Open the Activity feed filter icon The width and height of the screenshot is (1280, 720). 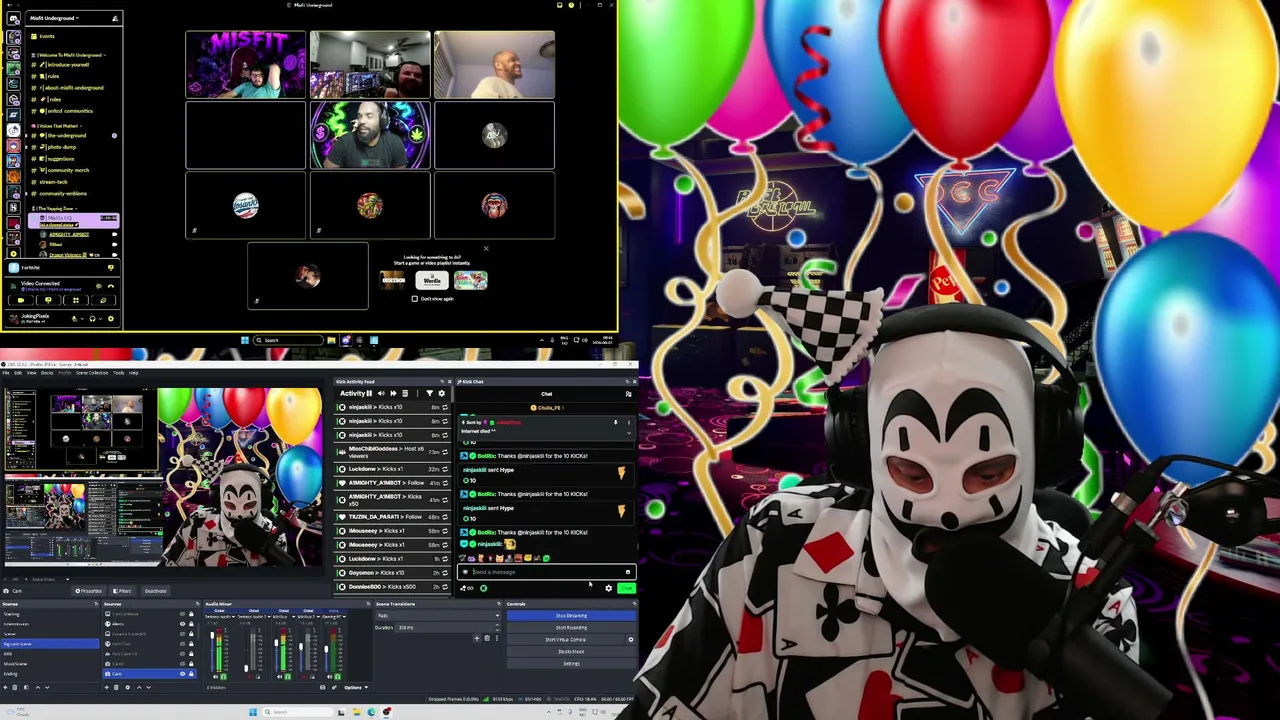tap(430, 393)
